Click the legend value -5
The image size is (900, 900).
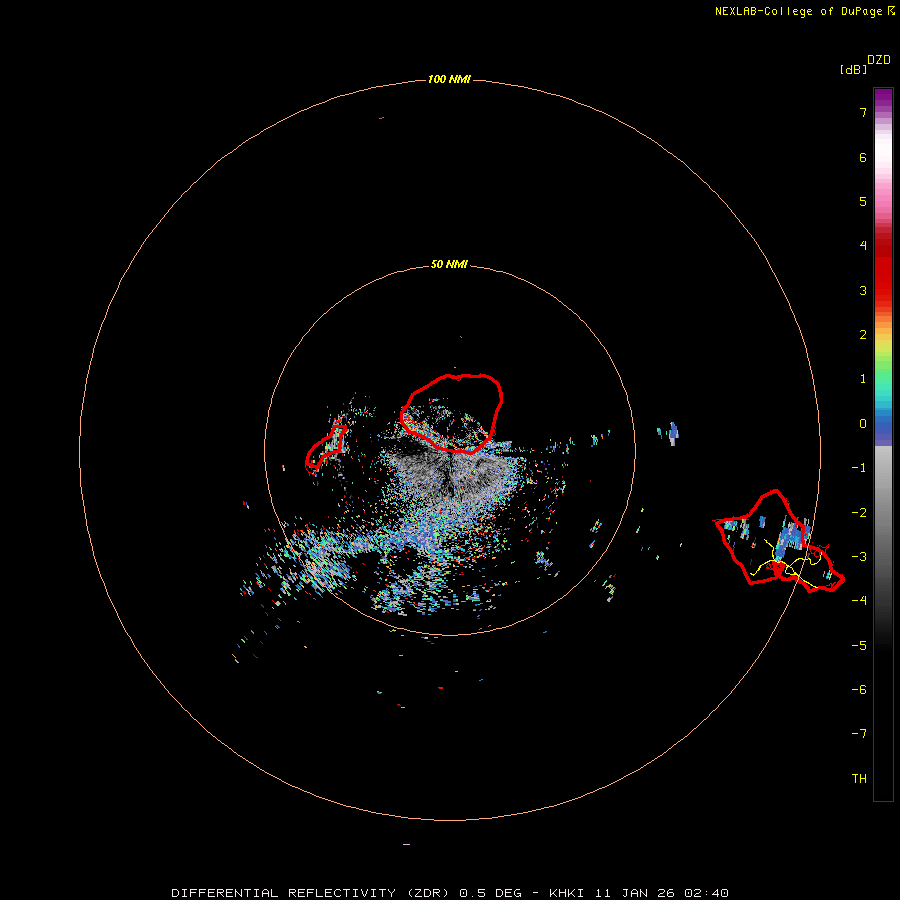click(x=859, y=646)
